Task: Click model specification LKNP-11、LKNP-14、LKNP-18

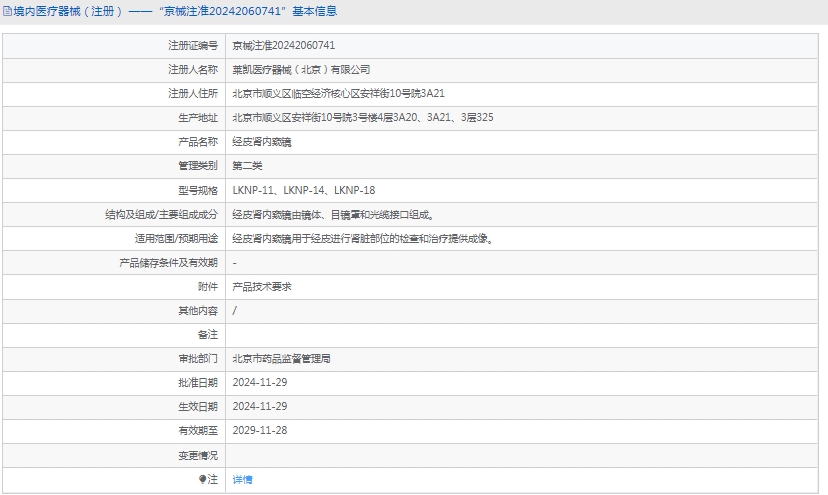Action: pos(304,190)
